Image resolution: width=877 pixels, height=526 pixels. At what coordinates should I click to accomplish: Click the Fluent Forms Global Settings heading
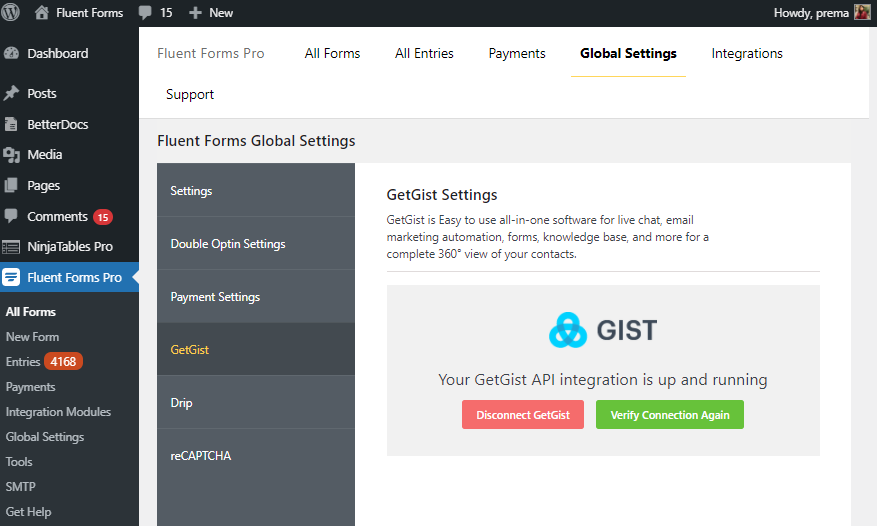(x=256, y=141)
